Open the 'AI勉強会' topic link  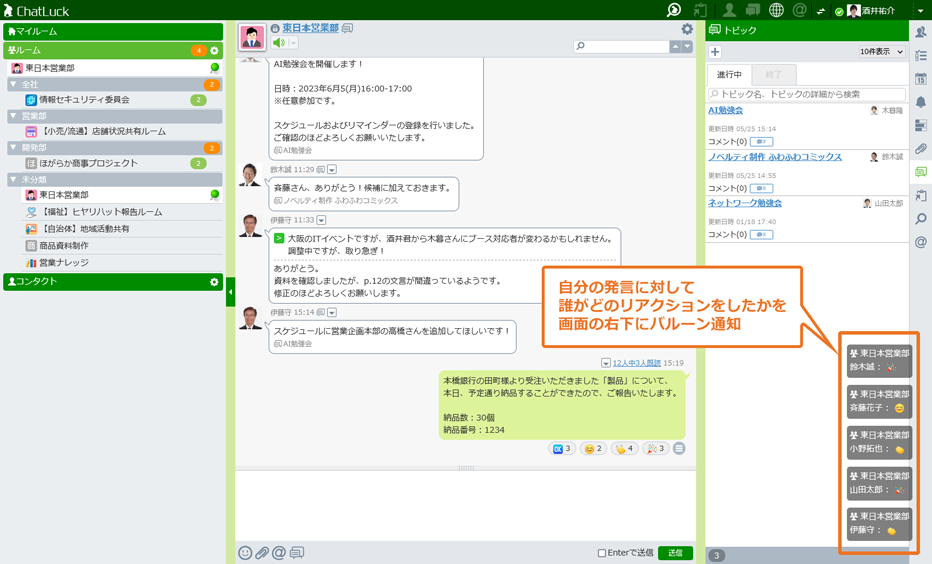pyautogui.click(x=725, y=111)
